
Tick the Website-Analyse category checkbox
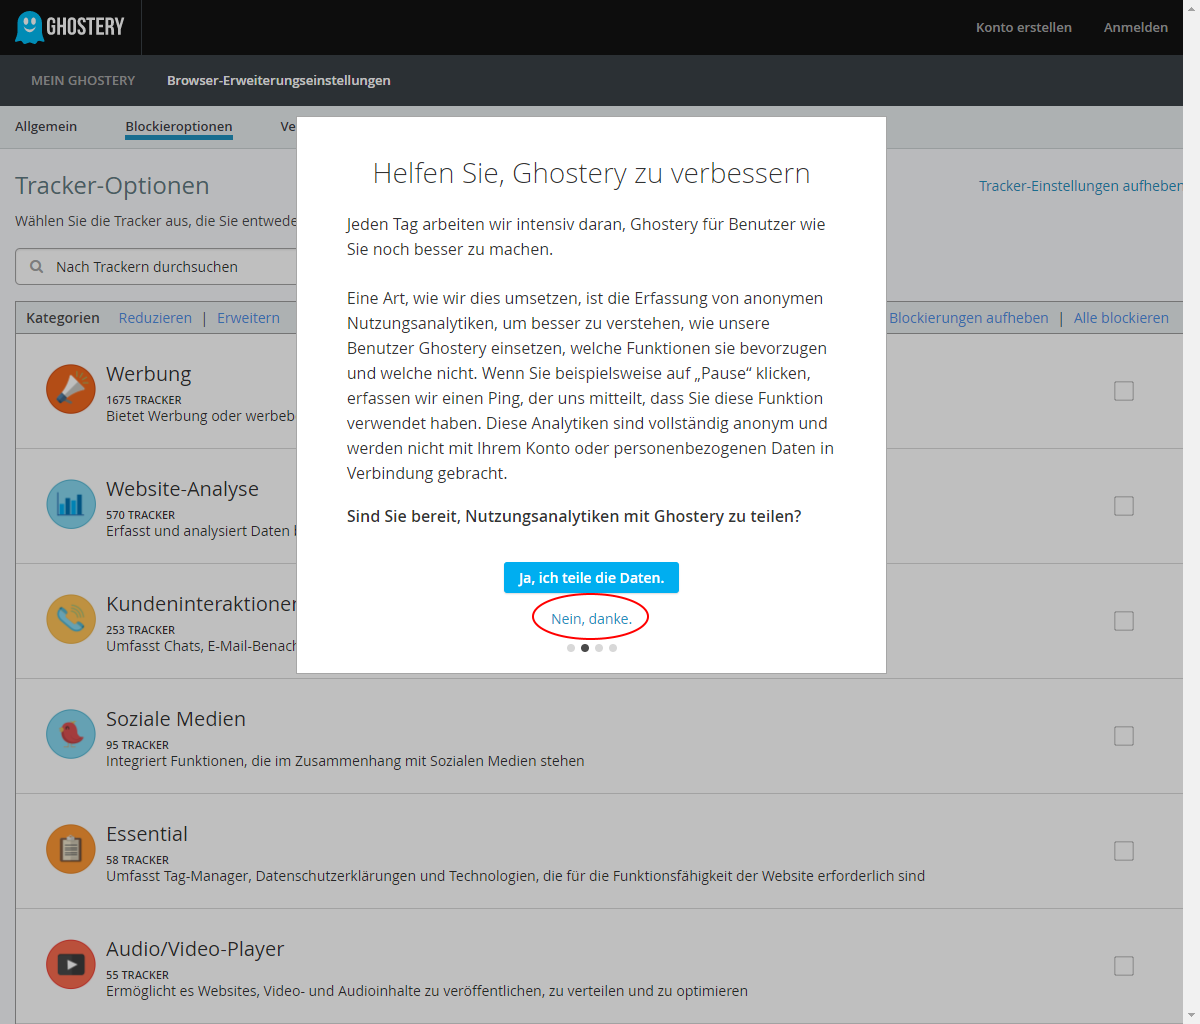1124,506
